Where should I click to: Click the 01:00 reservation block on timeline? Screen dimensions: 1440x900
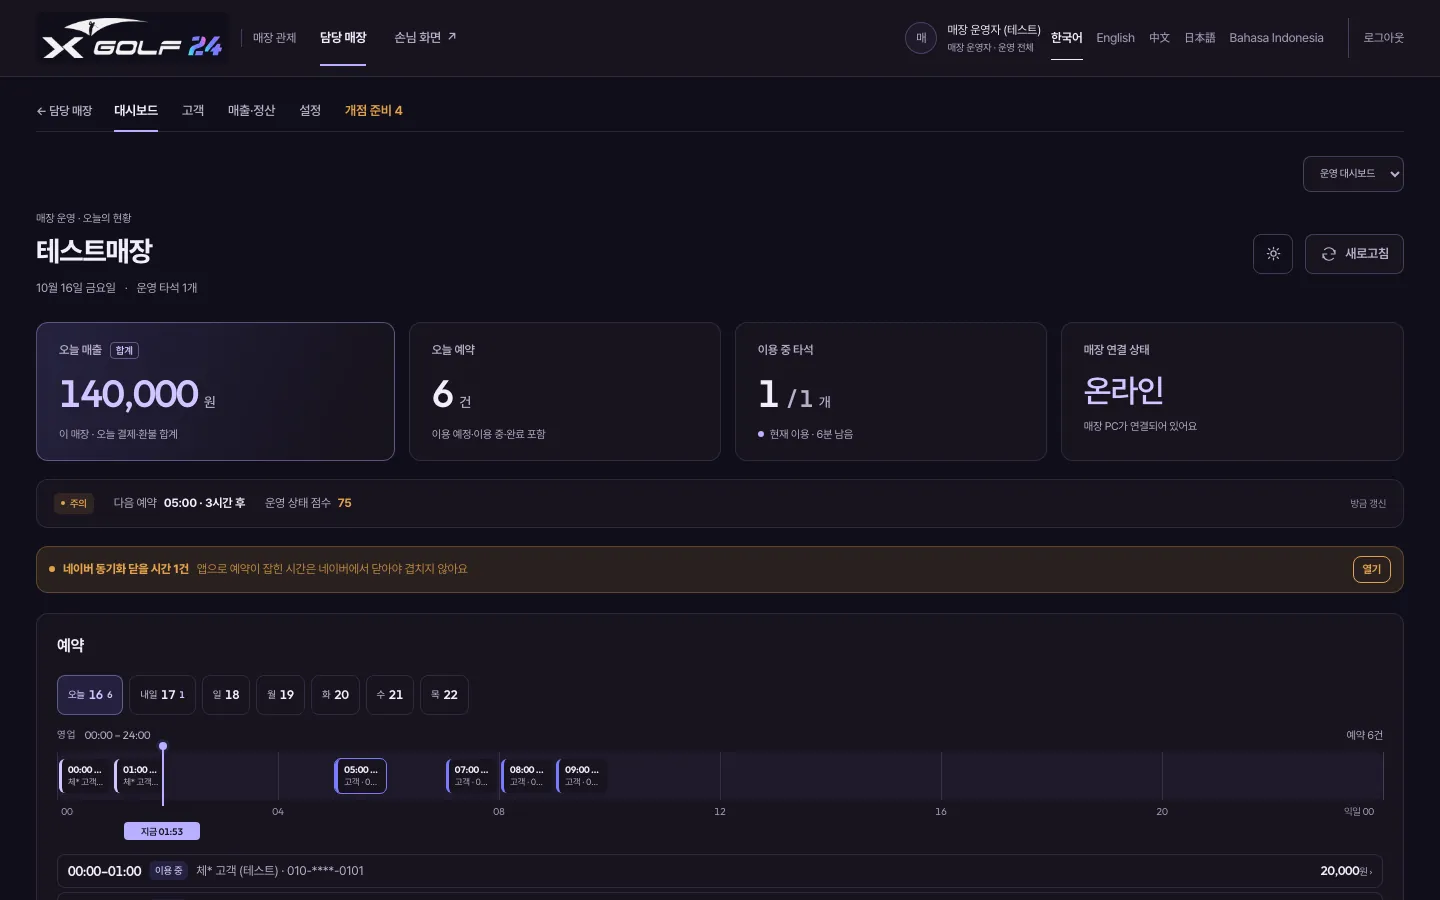pyautogui.click(x=139, y=776)
